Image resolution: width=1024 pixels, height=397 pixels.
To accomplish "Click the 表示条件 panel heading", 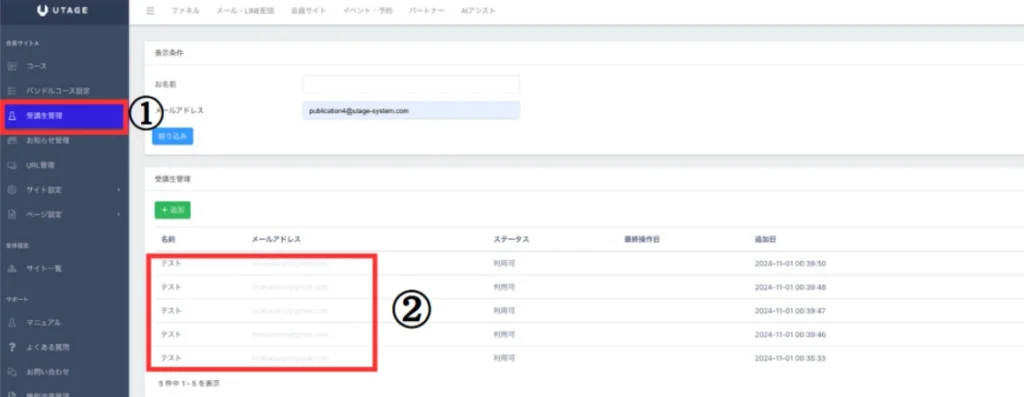I will 168,53.
